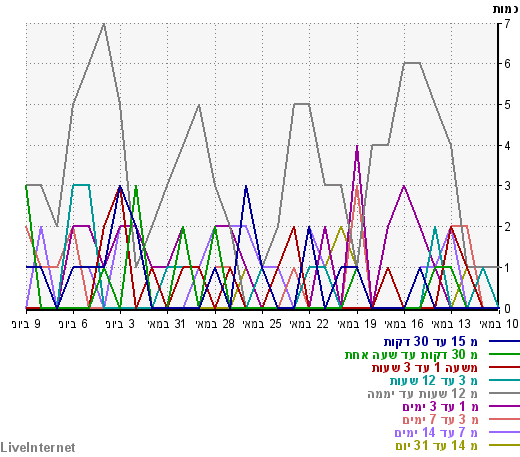Click the x-axis label "22 במאי"

(309, 324)
